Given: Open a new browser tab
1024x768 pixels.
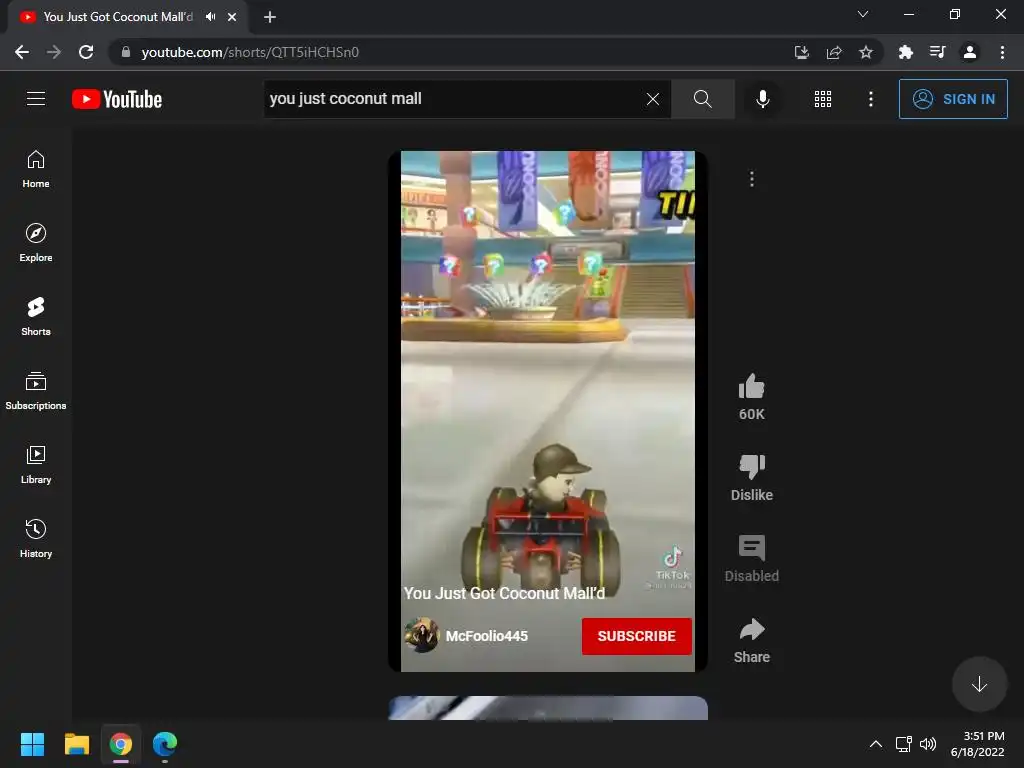Looking at the screenshot, I should pyautogui.click(x=270, y=17).
